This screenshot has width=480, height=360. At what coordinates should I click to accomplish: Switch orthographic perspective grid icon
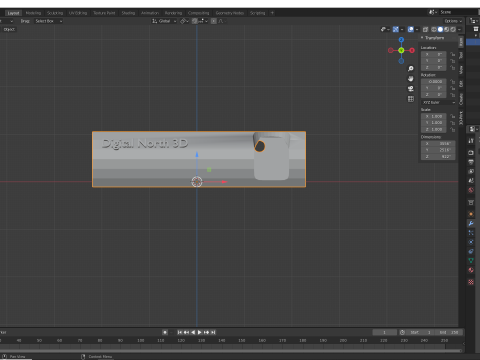(411, 99)
